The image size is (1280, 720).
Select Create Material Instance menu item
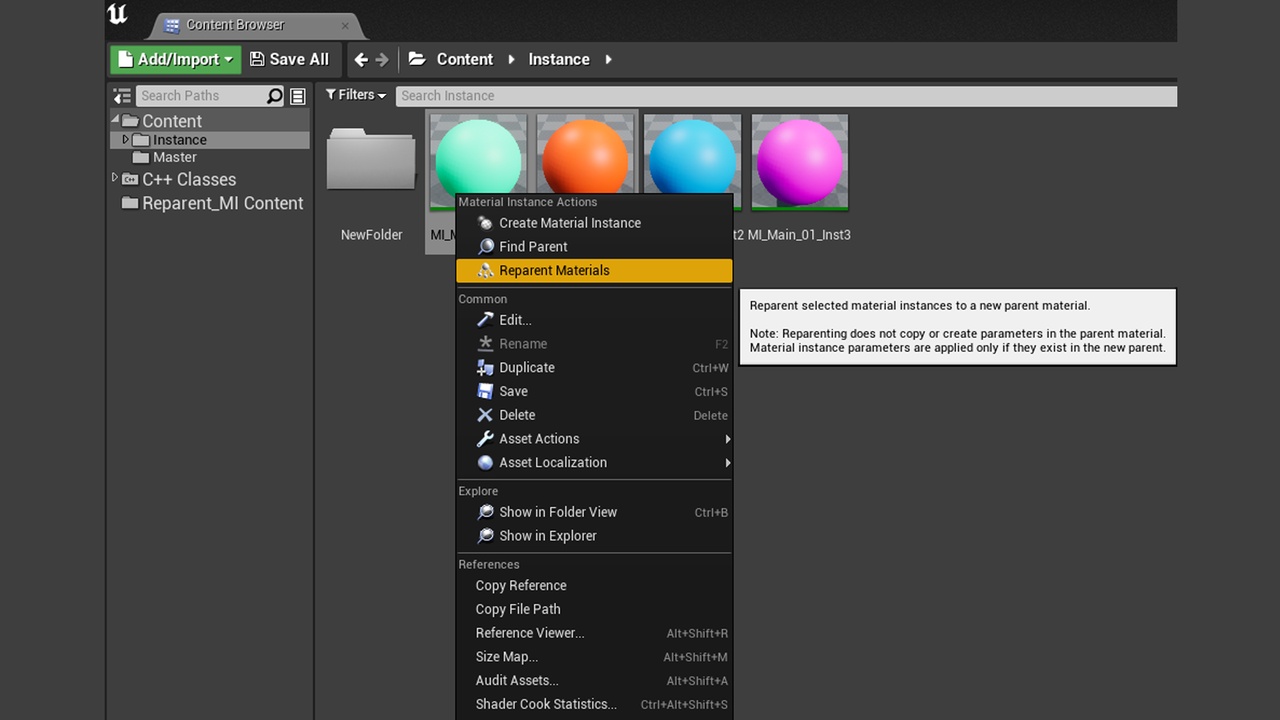point(594,223)
